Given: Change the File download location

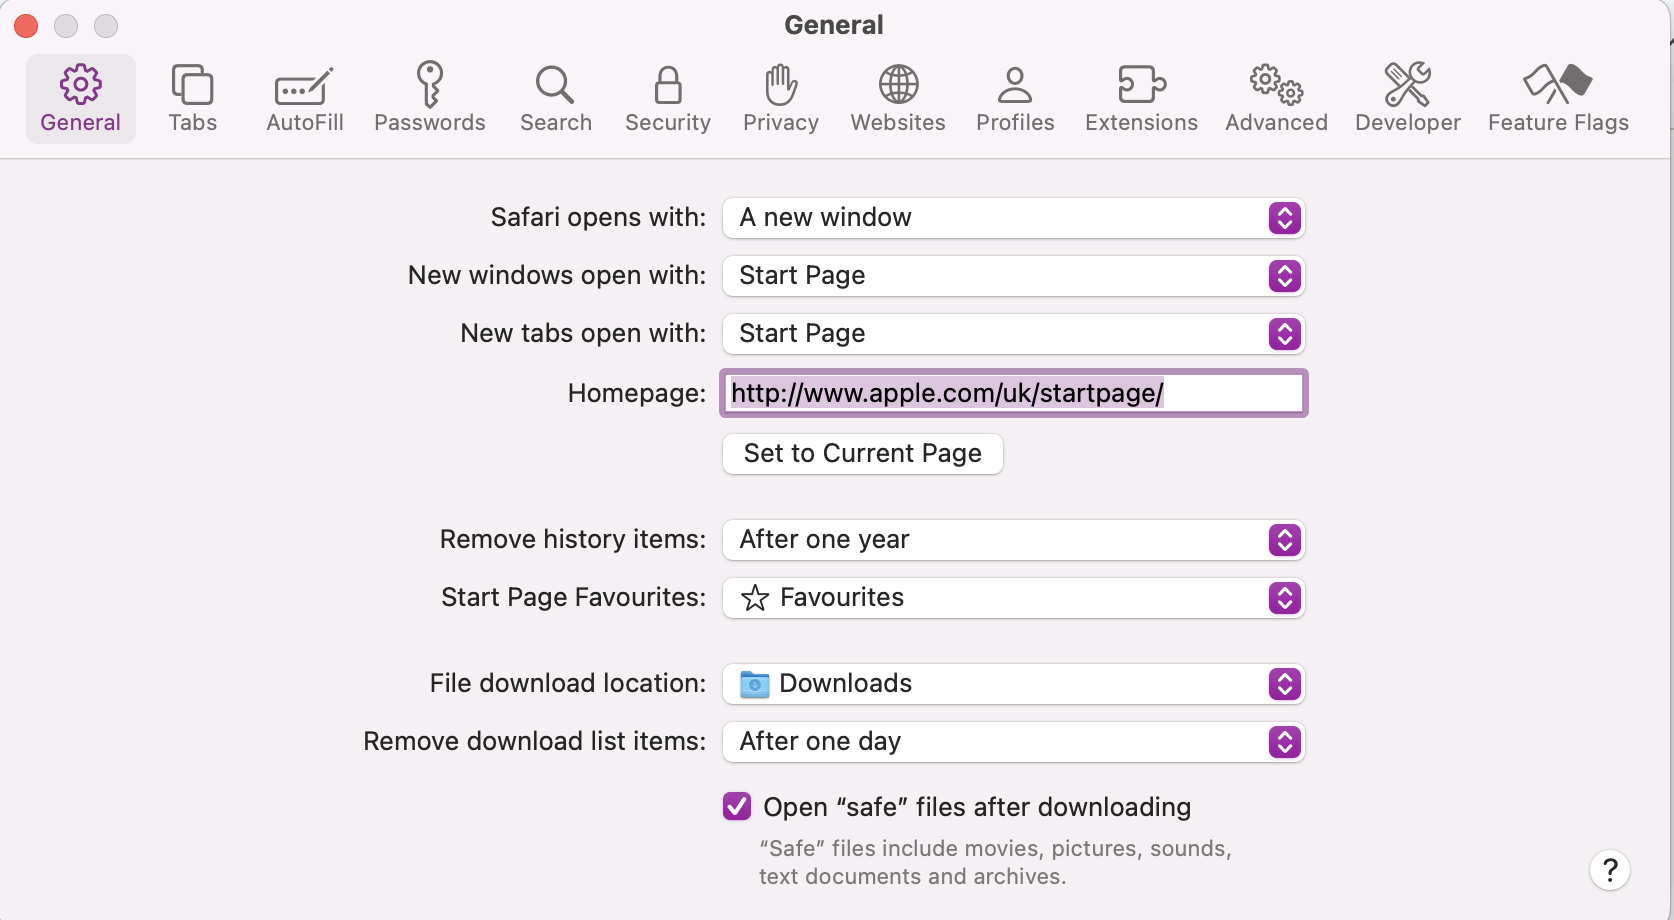Looking at the screenshot, I should tap(1285, 684).
